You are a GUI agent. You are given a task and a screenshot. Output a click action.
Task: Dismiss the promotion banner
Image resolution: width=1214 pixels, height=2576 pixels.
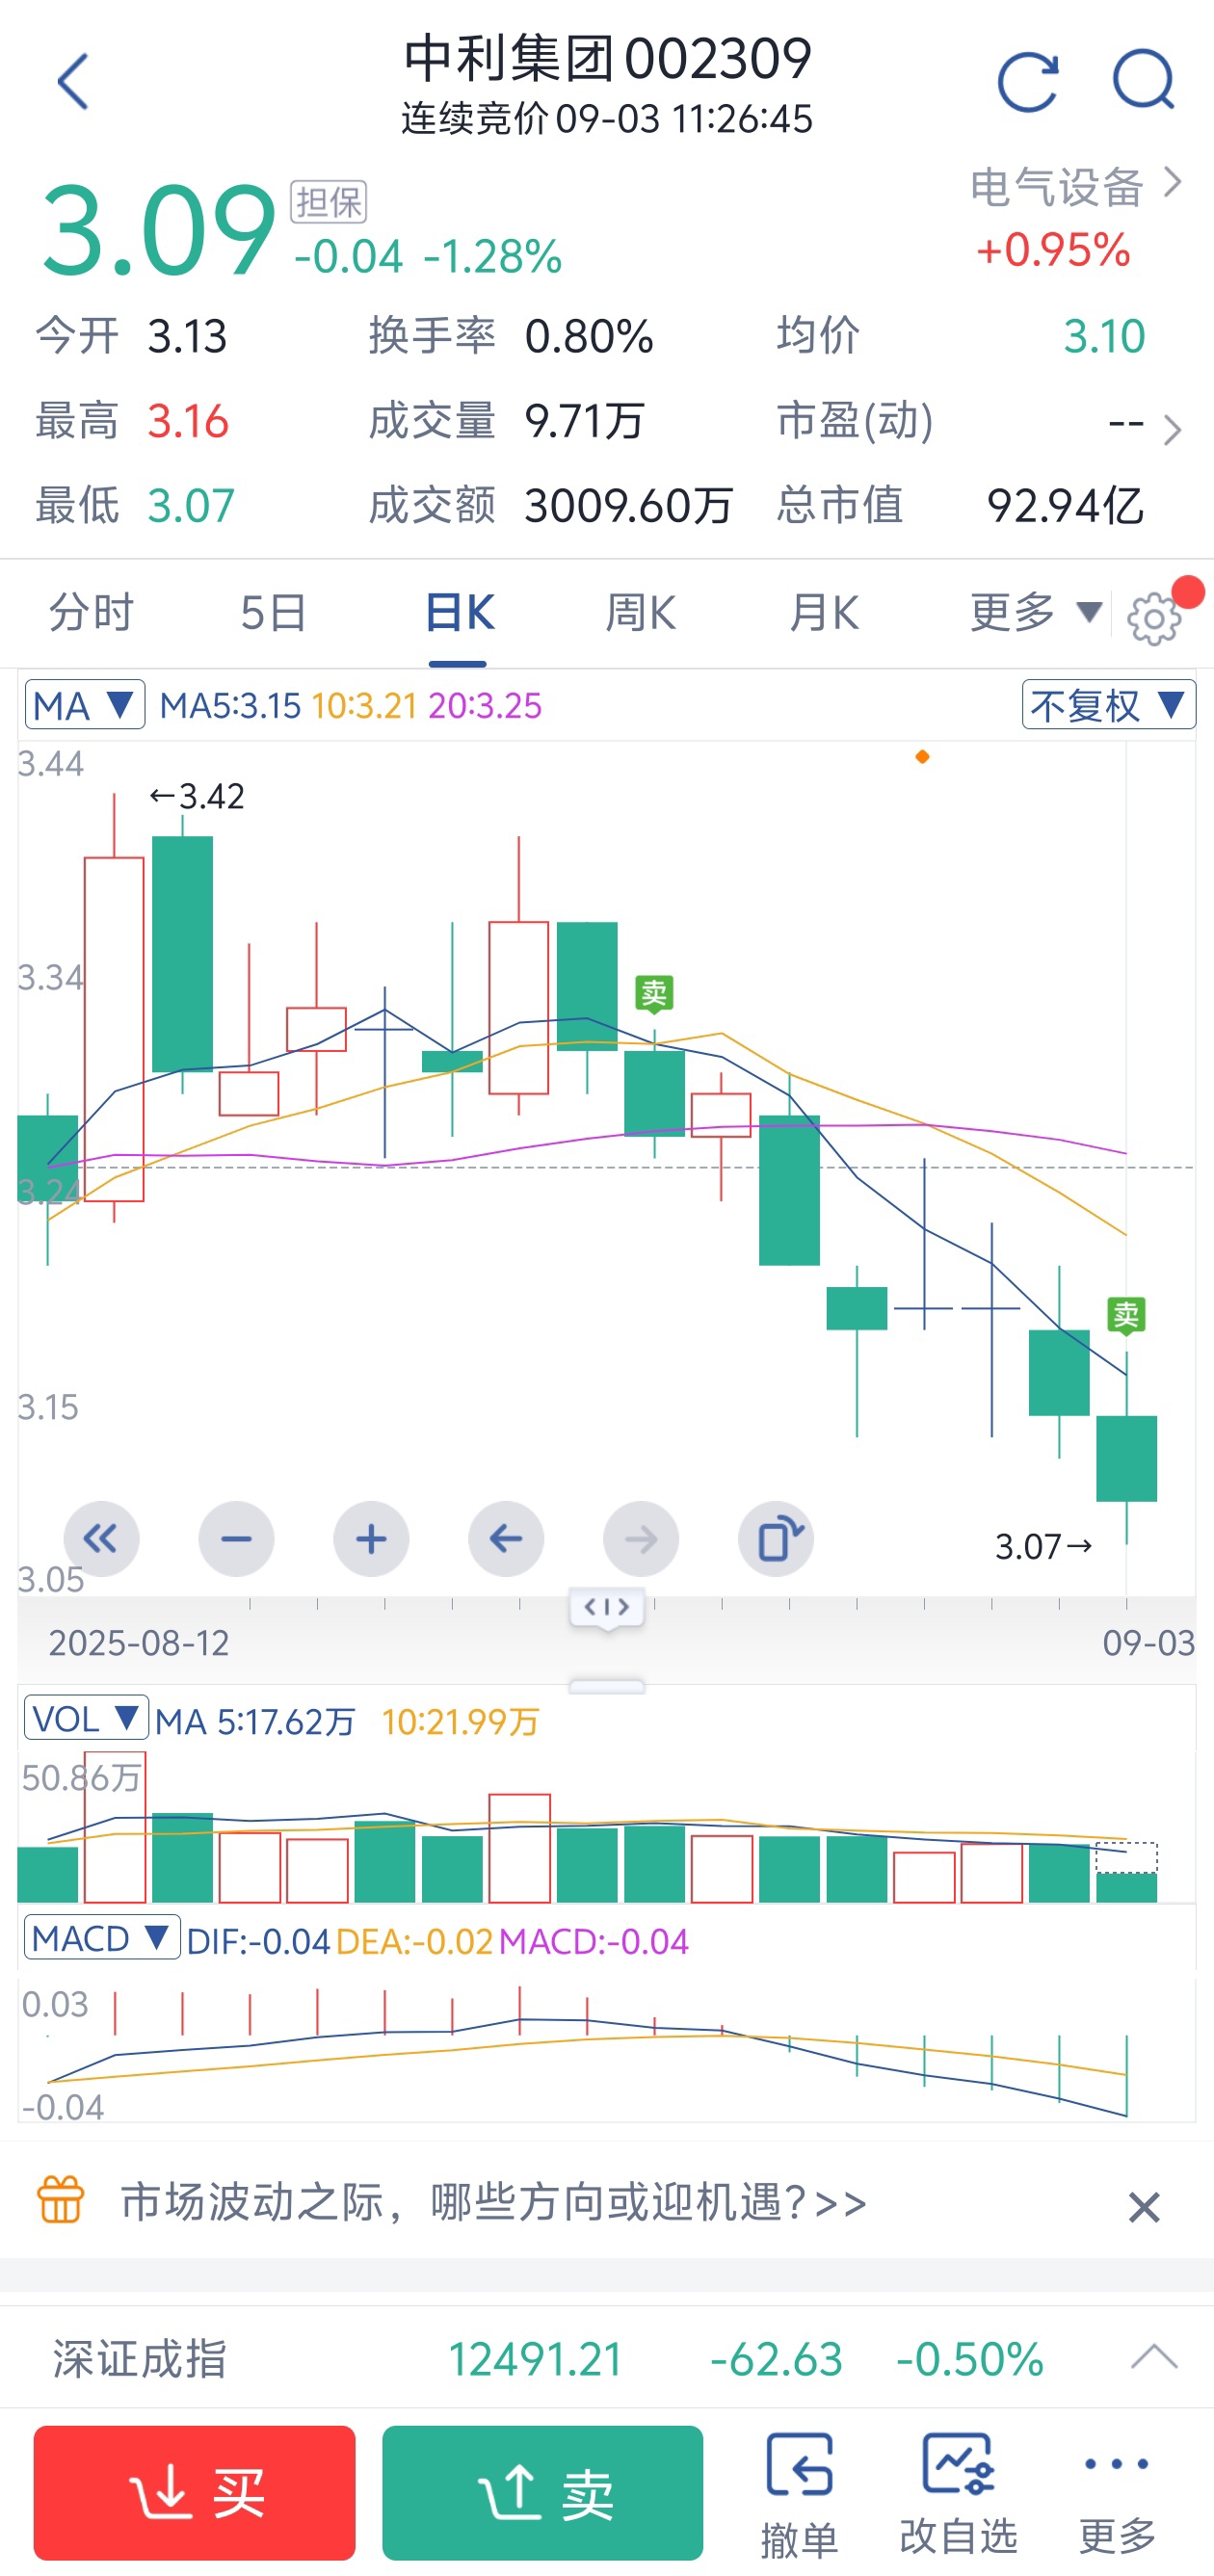click(x=1144, y=2206)
